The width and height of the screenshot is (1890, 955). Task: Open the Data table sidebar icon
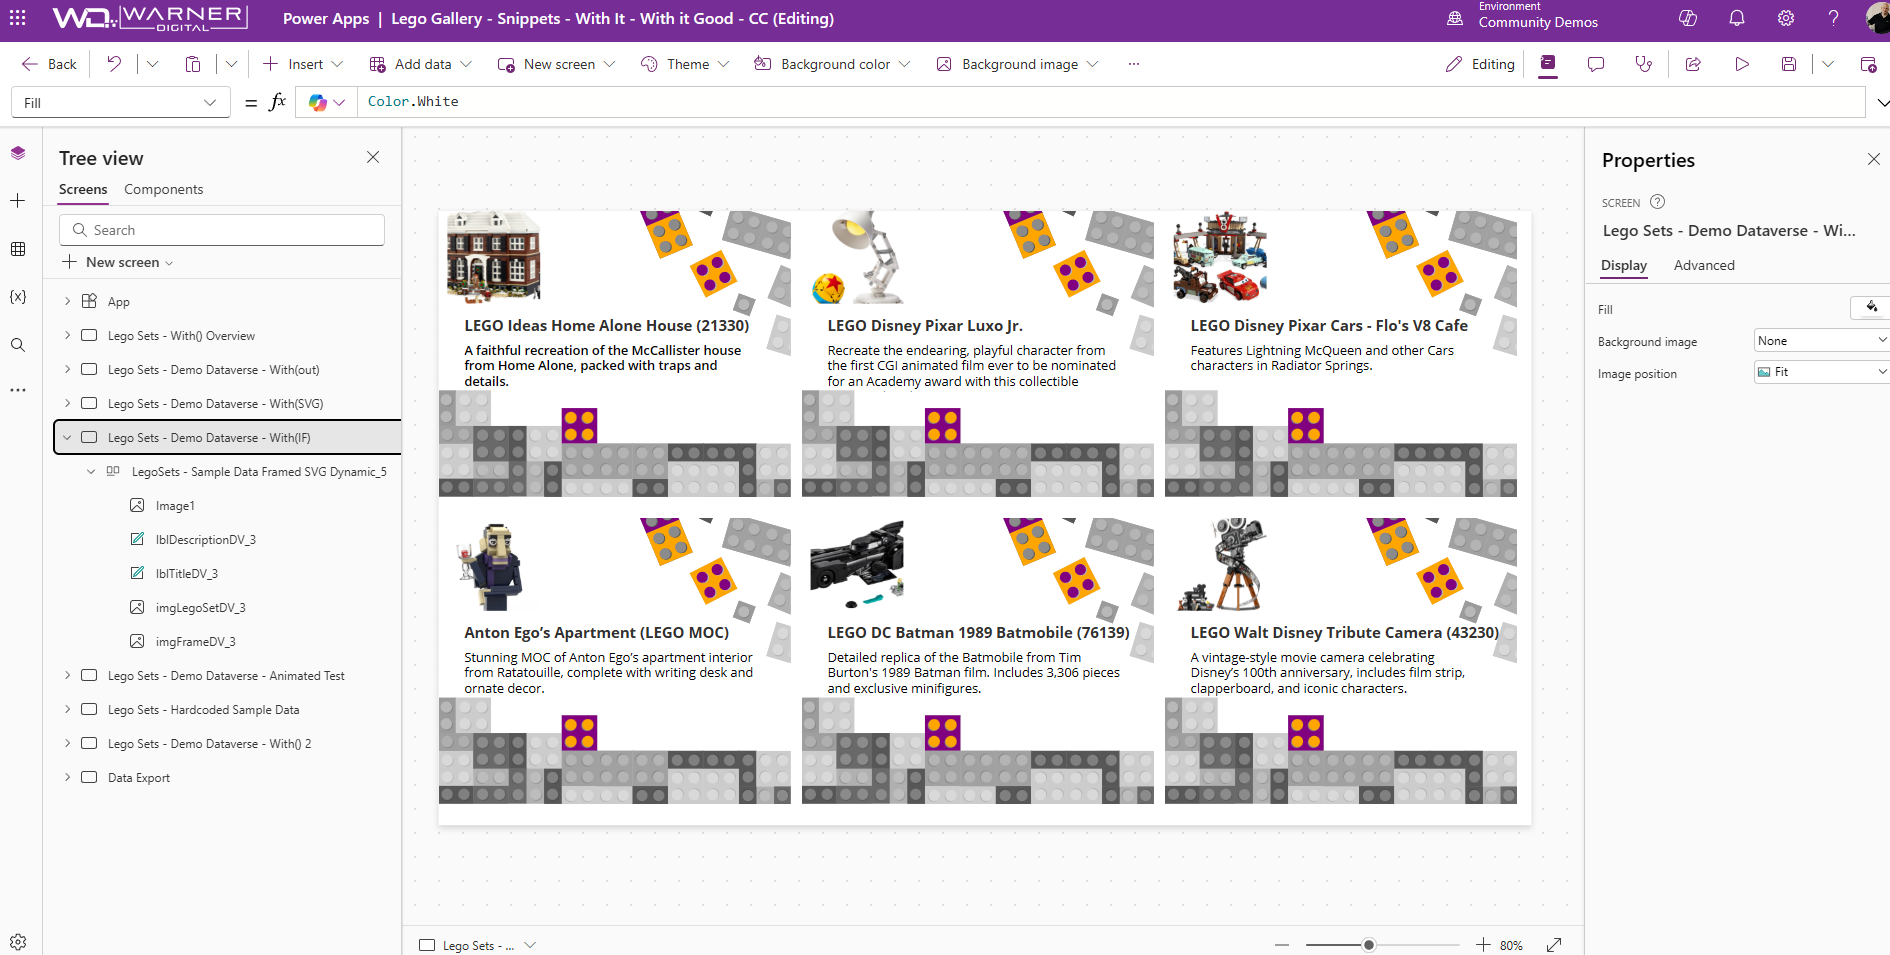(x=18, y=249)
